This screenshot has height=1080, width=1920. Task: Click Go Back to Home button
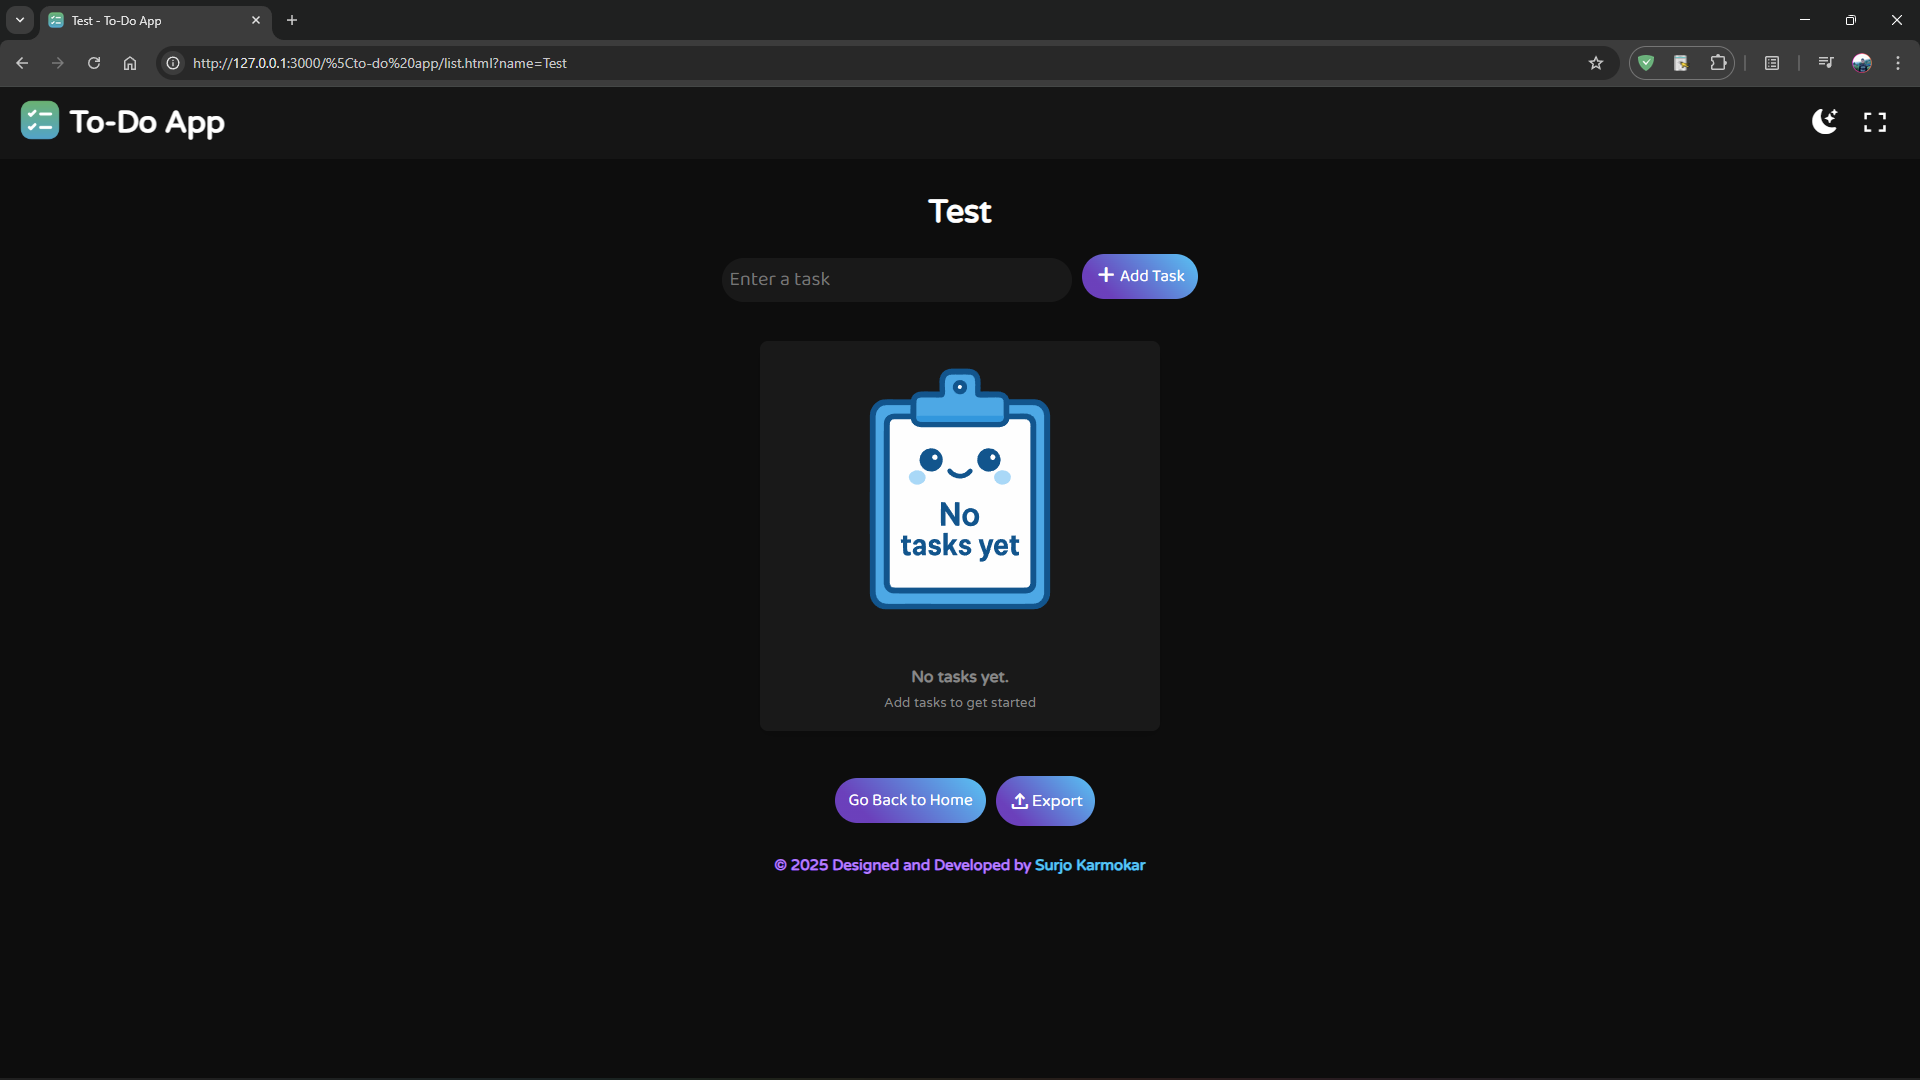pyautogui.click(x=910, y=800)
